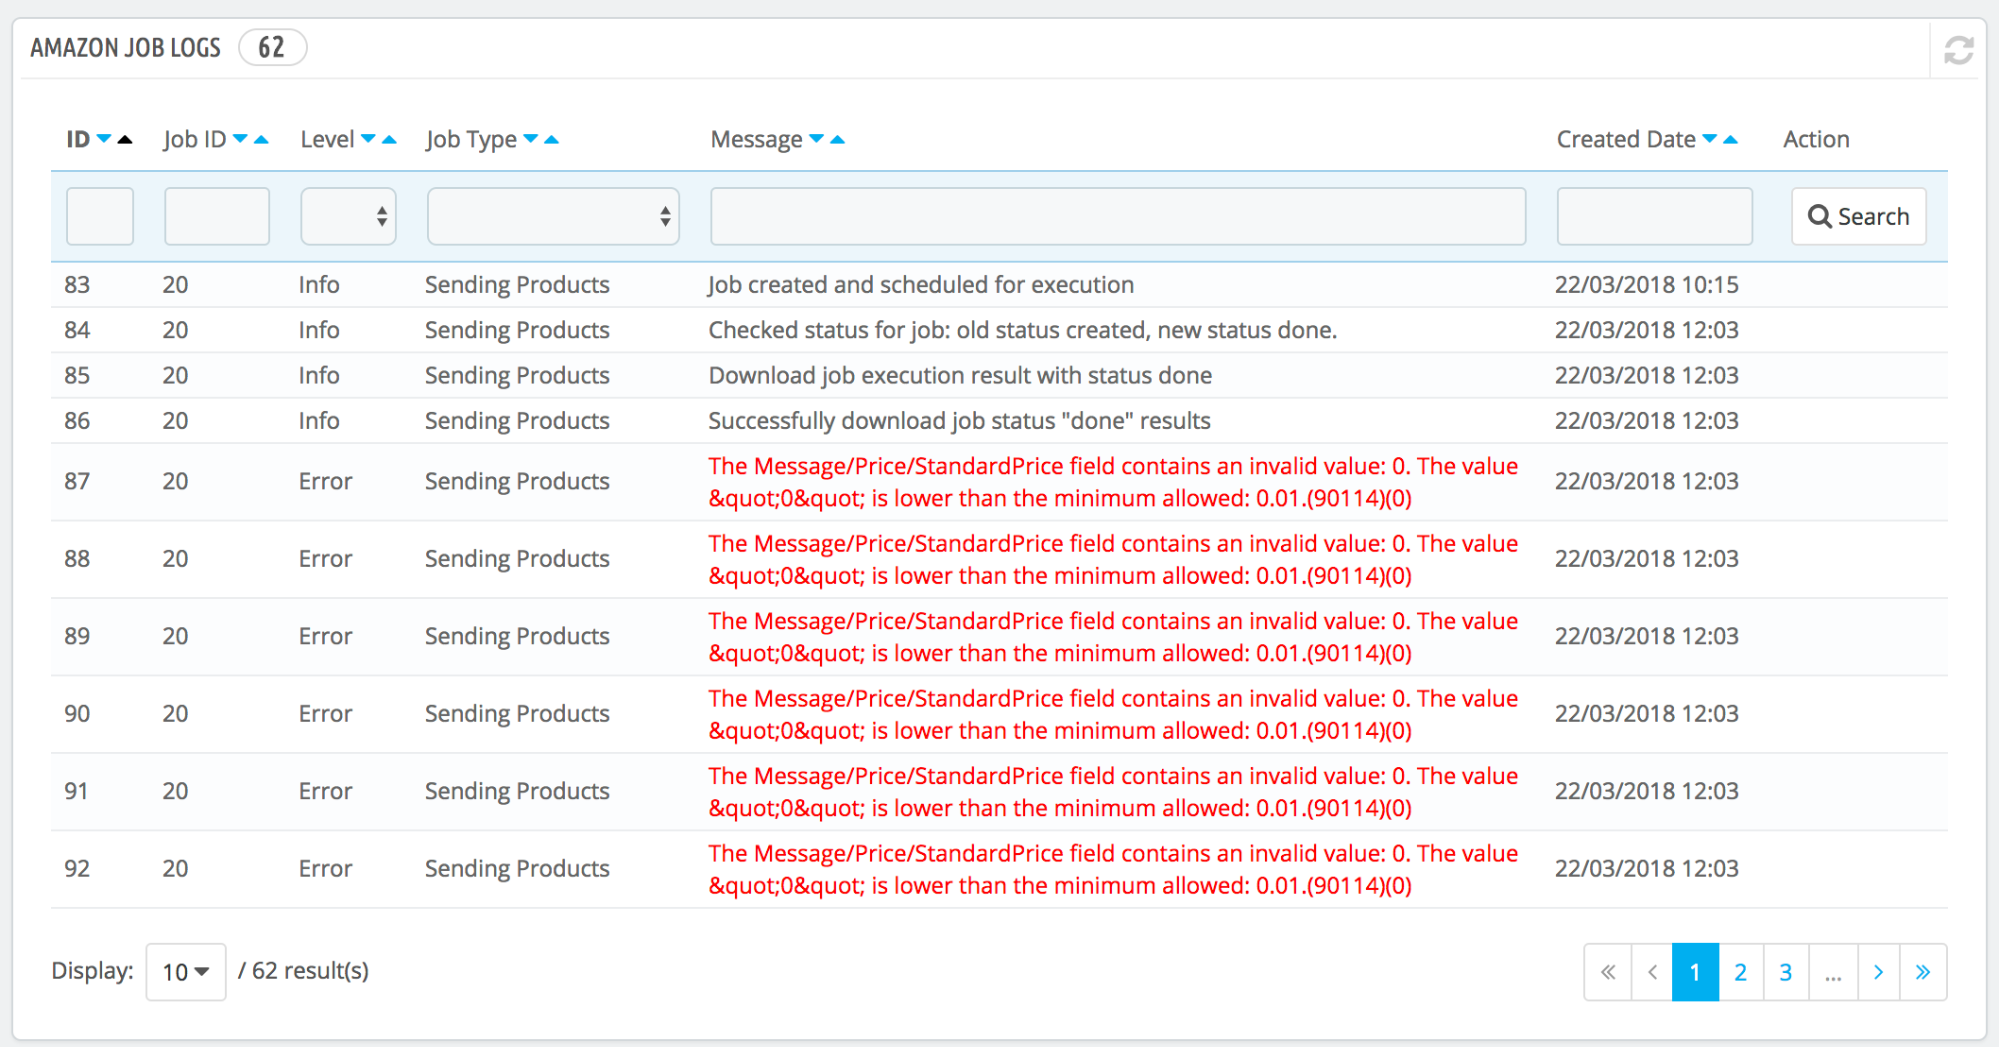Click the 'Job Type' column header label
The height and width of the screenshot is (1047, 1999).
coord(471,139)
